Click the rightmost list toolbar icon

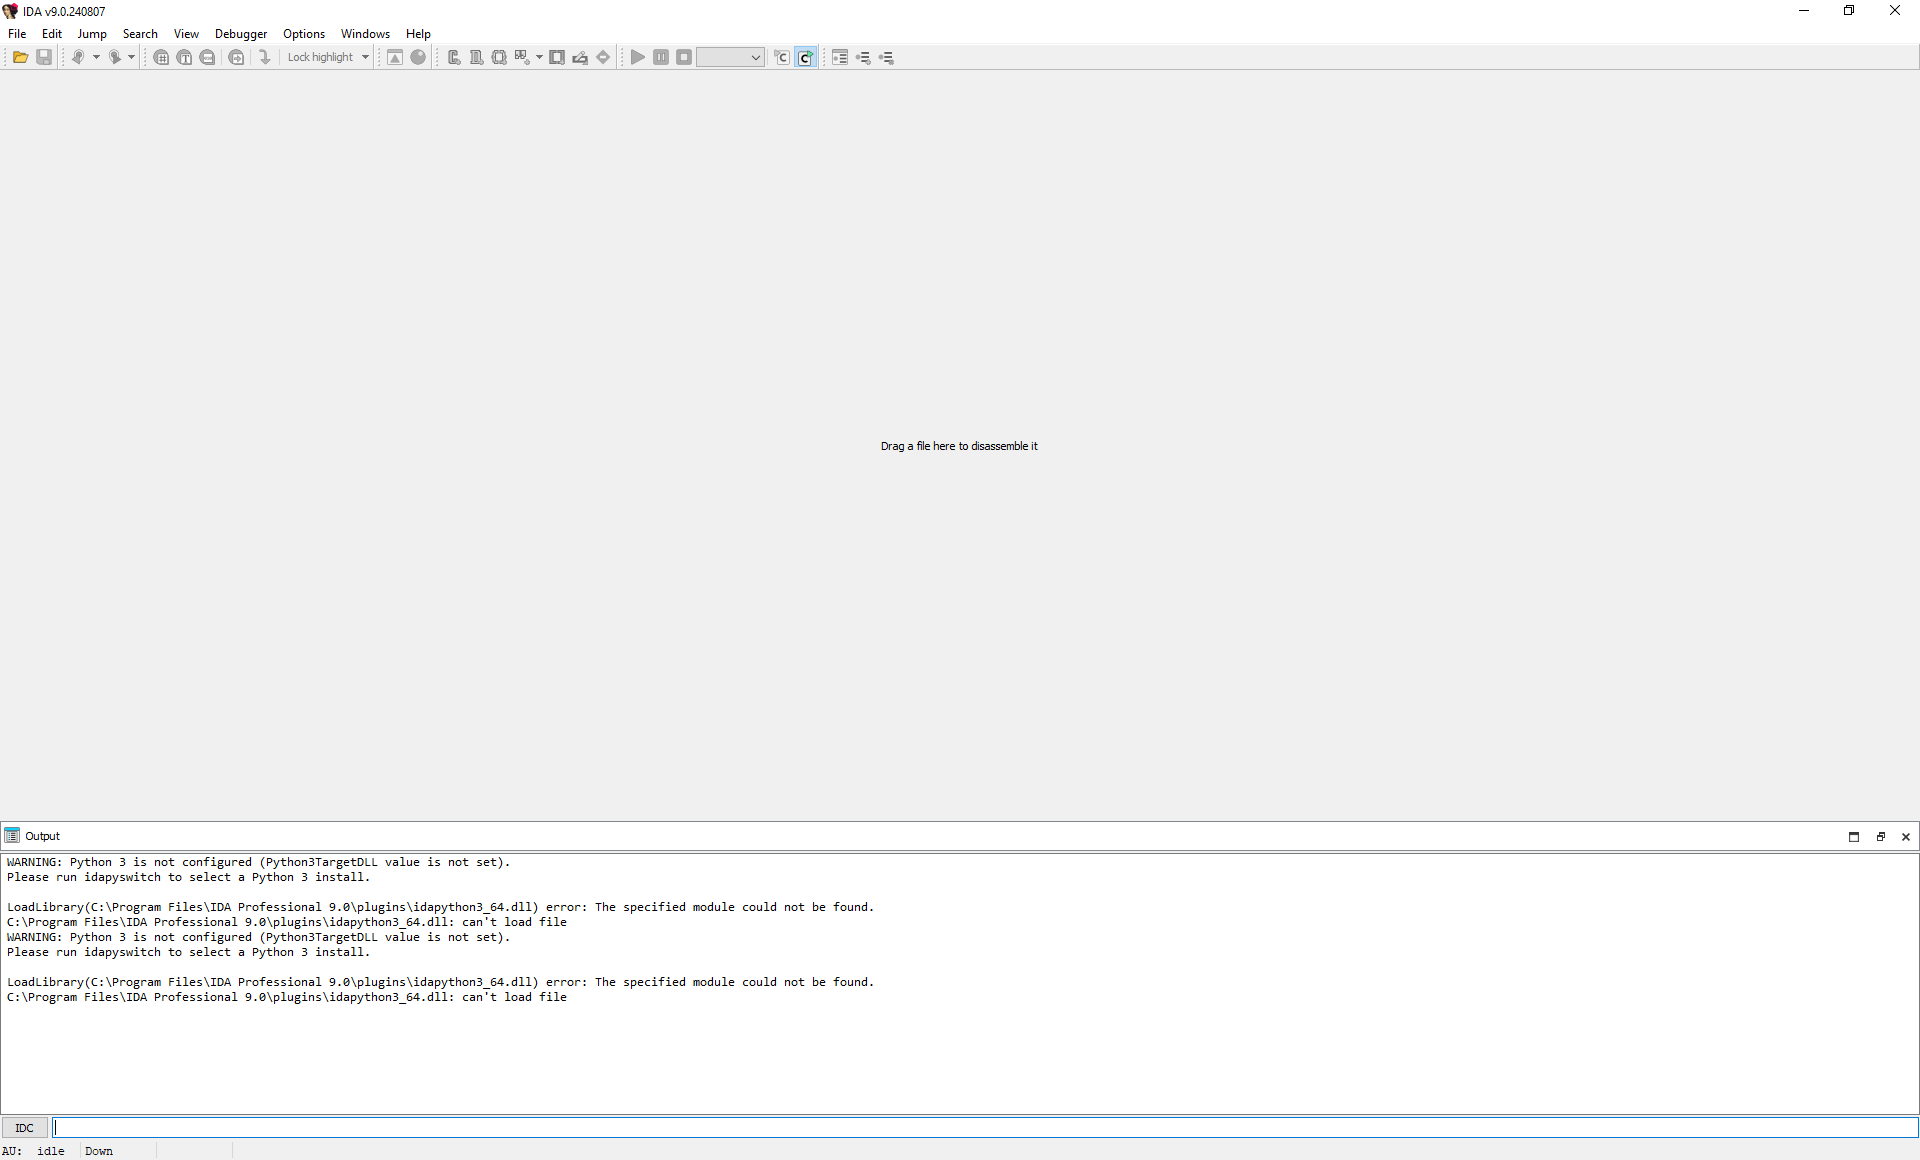(x=886, y=57)
